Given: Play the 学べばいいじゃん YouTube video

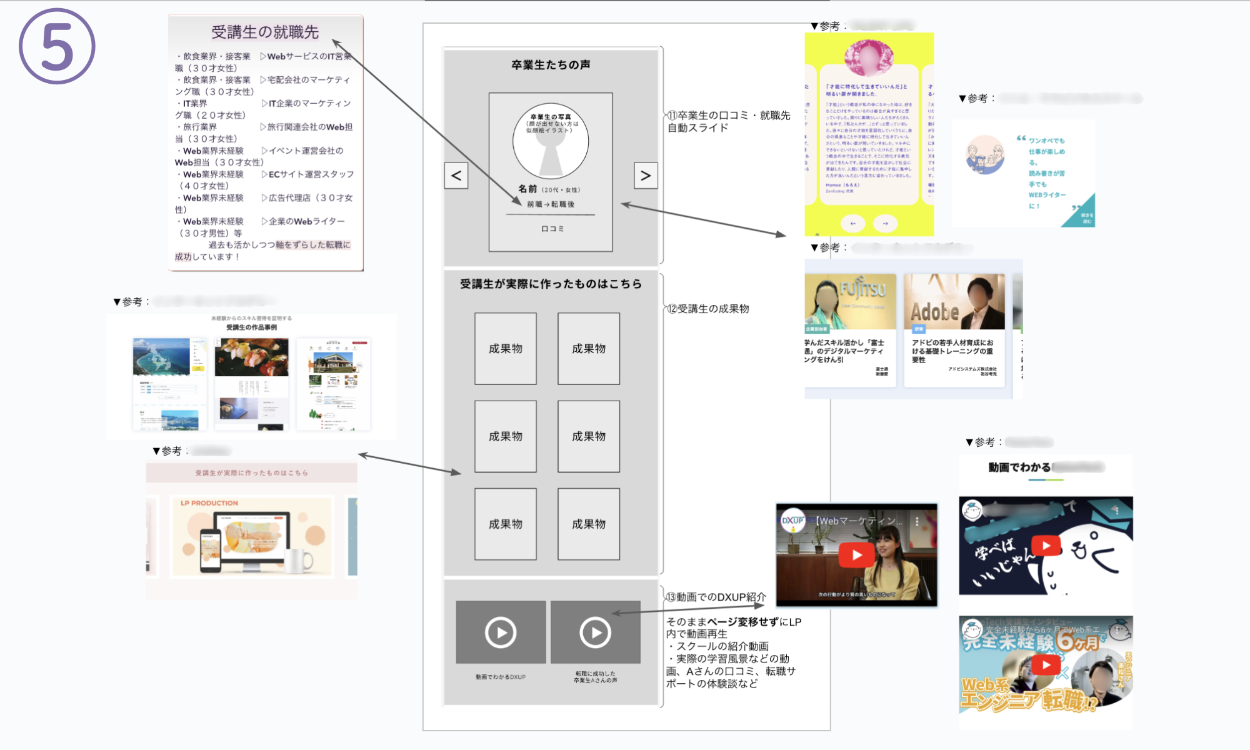Looking at the screenshot, I should click(1045, 546).
